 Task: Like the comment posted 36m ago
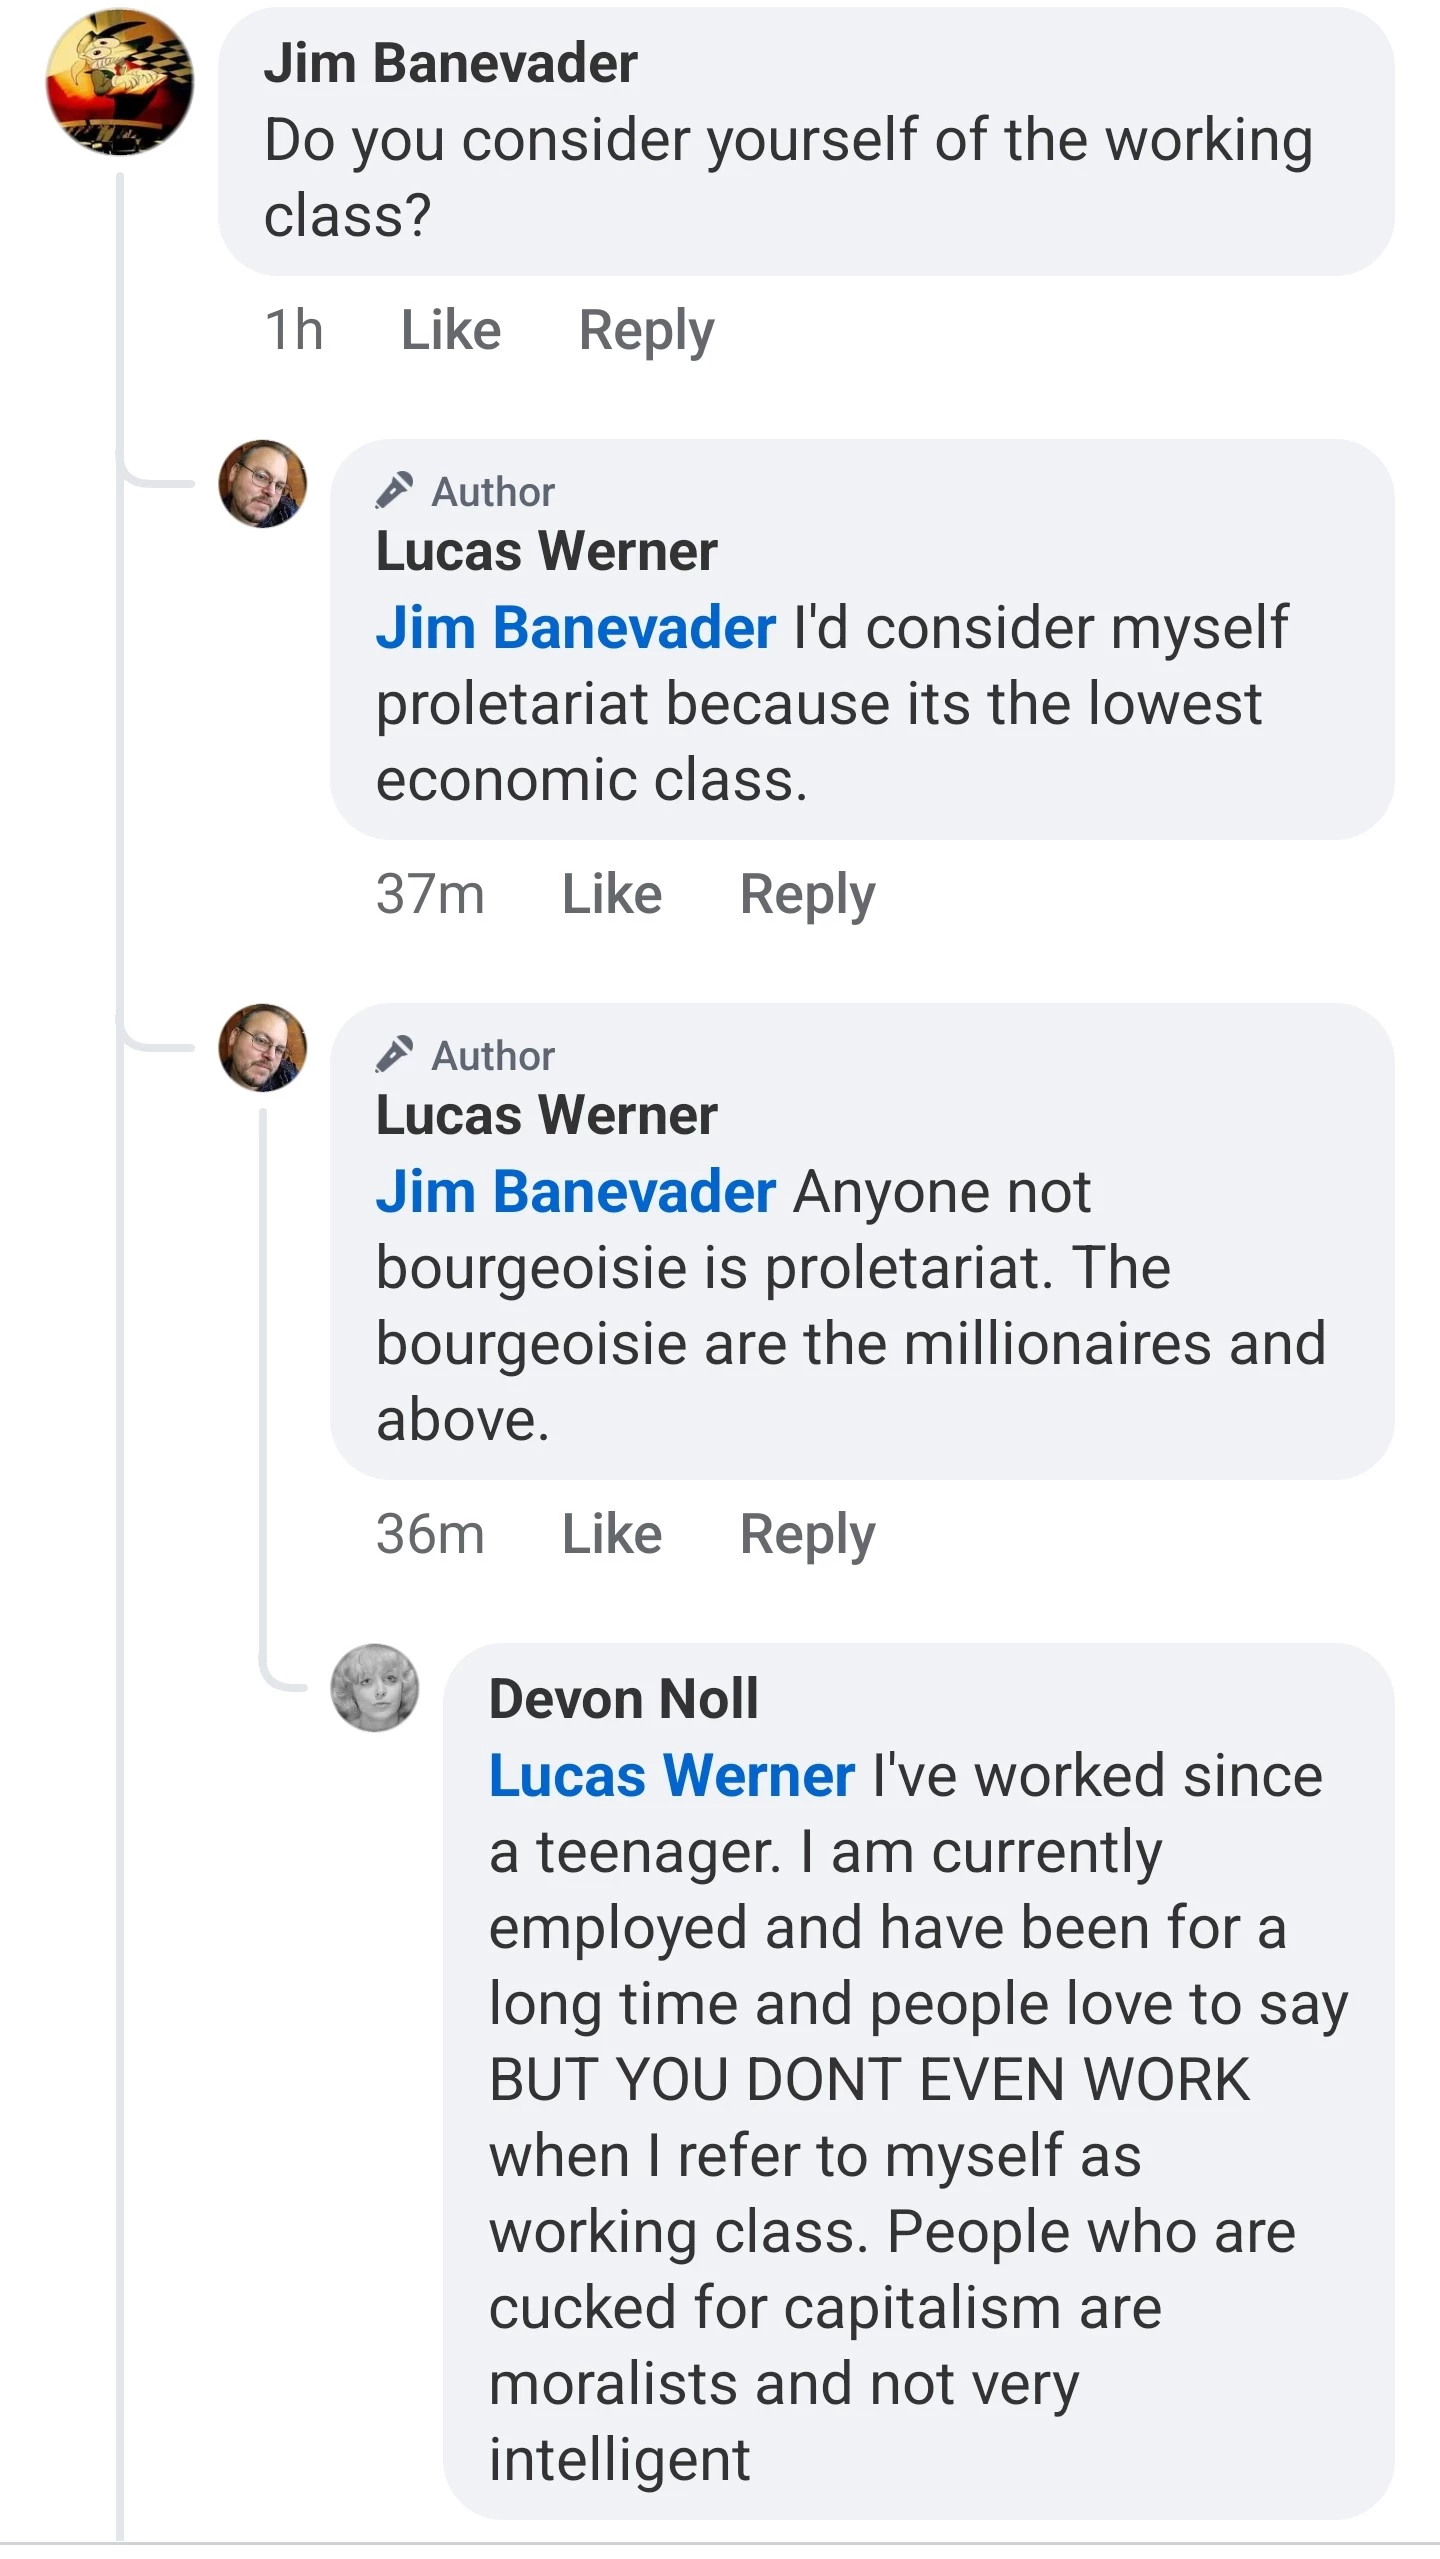click(x=611, y=1534)
